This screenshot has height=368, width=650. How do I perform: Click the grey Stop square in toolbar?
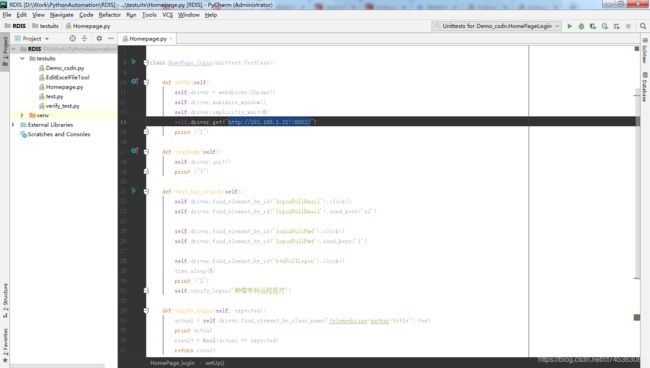click(x=628, y=26)
